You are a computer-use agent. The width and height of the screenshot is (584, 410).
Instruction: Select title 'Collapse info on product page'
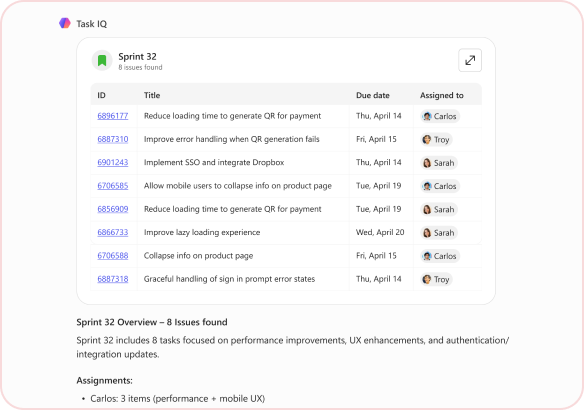199,256
